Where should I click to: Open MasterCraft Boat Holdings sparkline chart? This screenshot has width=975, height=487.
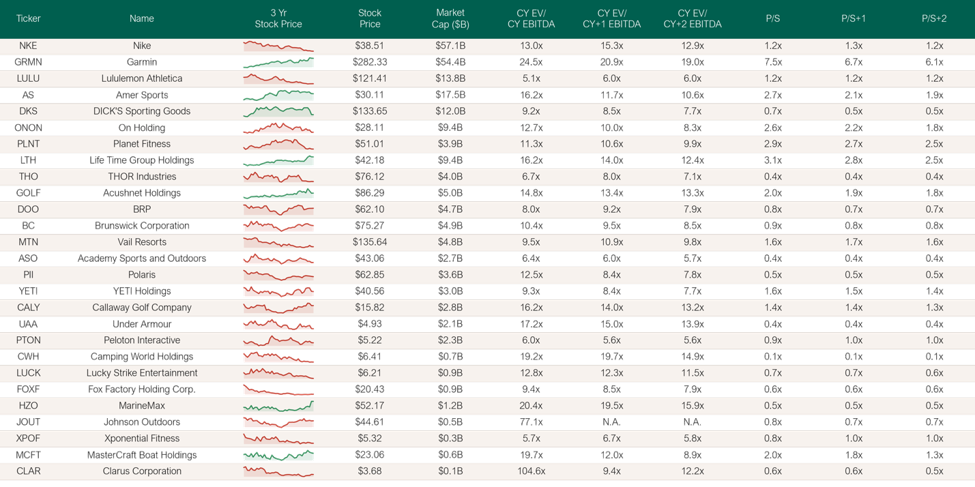pyautogui.click(x=279, y=455)
